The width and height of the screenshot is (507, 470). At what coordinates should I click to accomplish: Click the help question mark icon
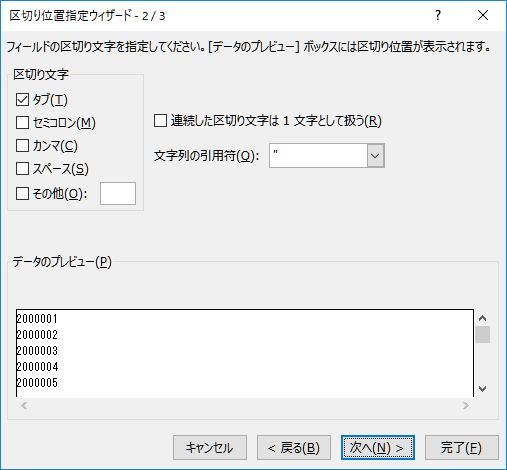438,15
